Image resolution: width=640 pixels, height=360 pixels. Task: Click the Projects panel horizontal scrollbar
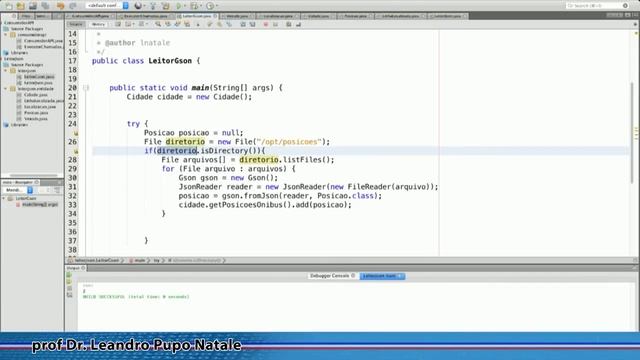(33, 176)
